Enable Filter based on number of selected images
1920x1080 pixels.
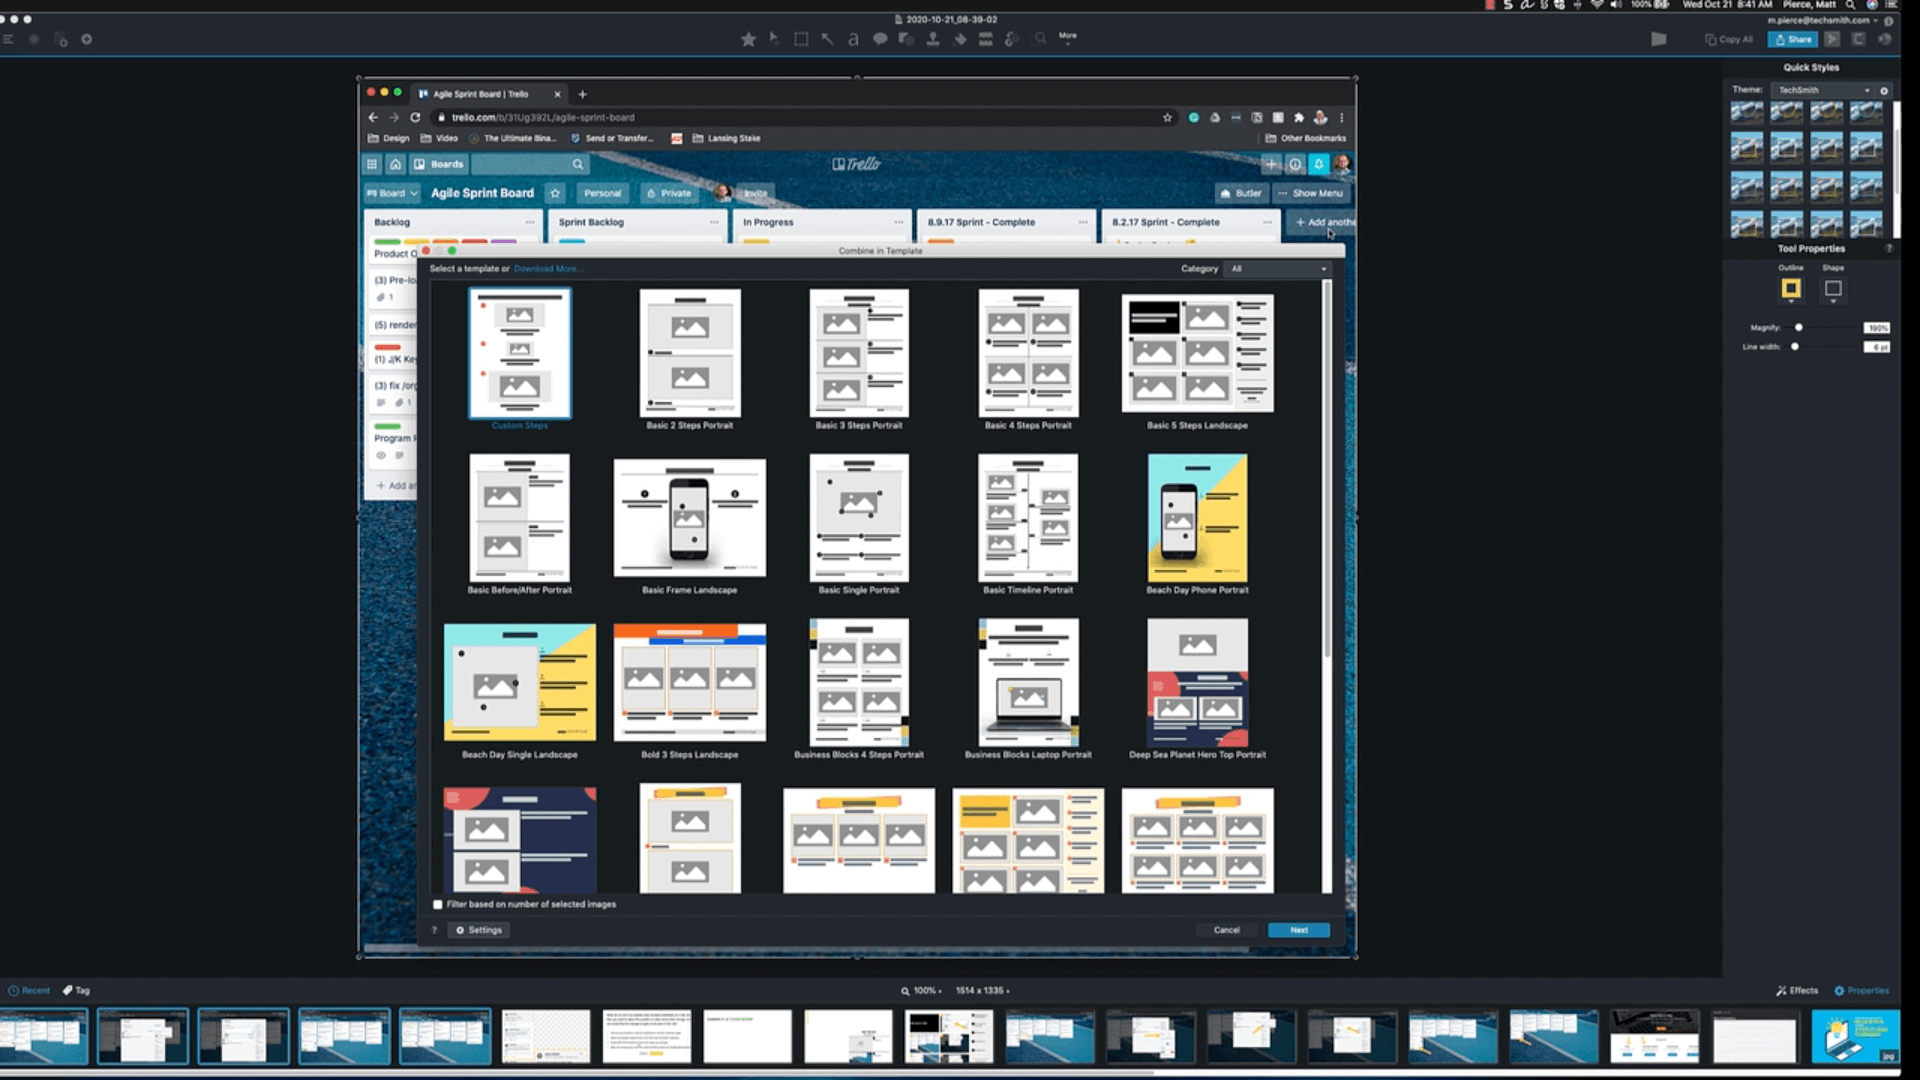(437, 904)
